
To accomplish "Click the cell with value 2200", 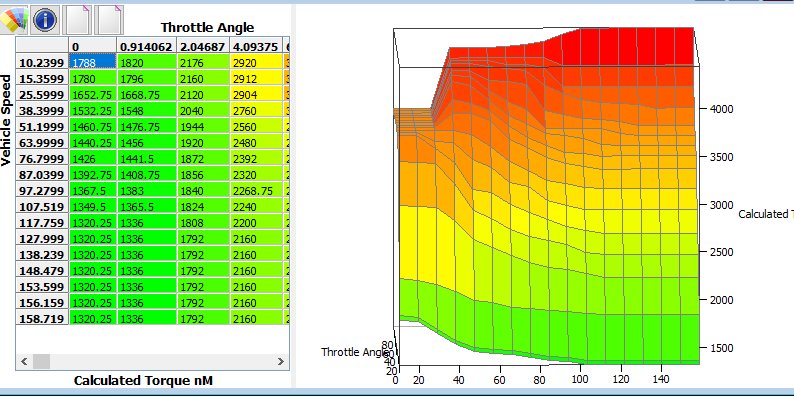I will (x=256, y=223).
